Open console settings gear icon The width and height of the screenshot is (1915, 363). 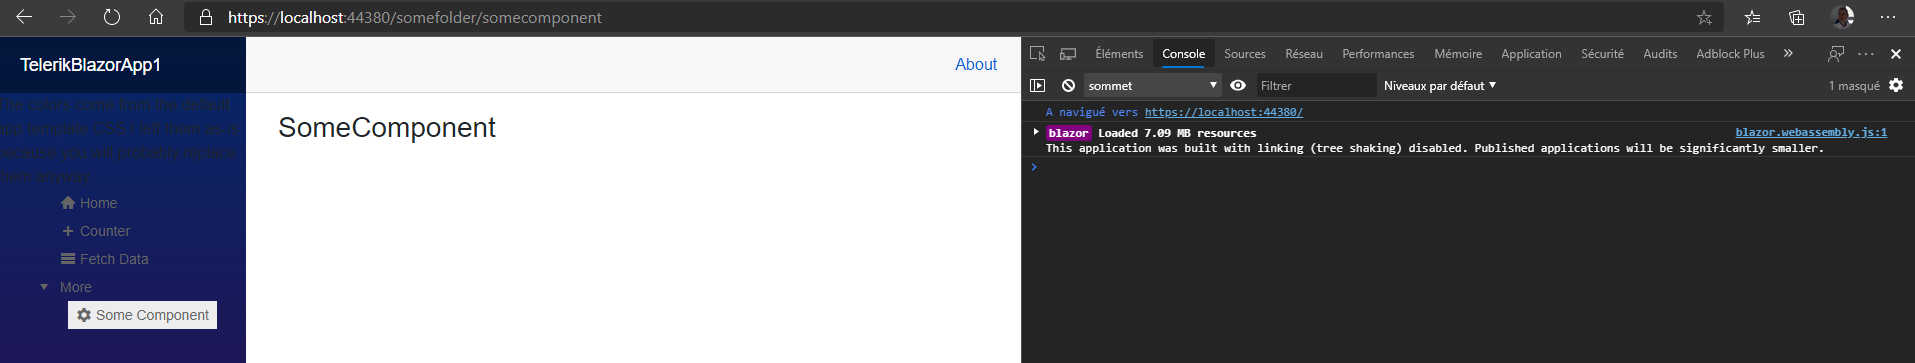click(x=1896, y=86)
